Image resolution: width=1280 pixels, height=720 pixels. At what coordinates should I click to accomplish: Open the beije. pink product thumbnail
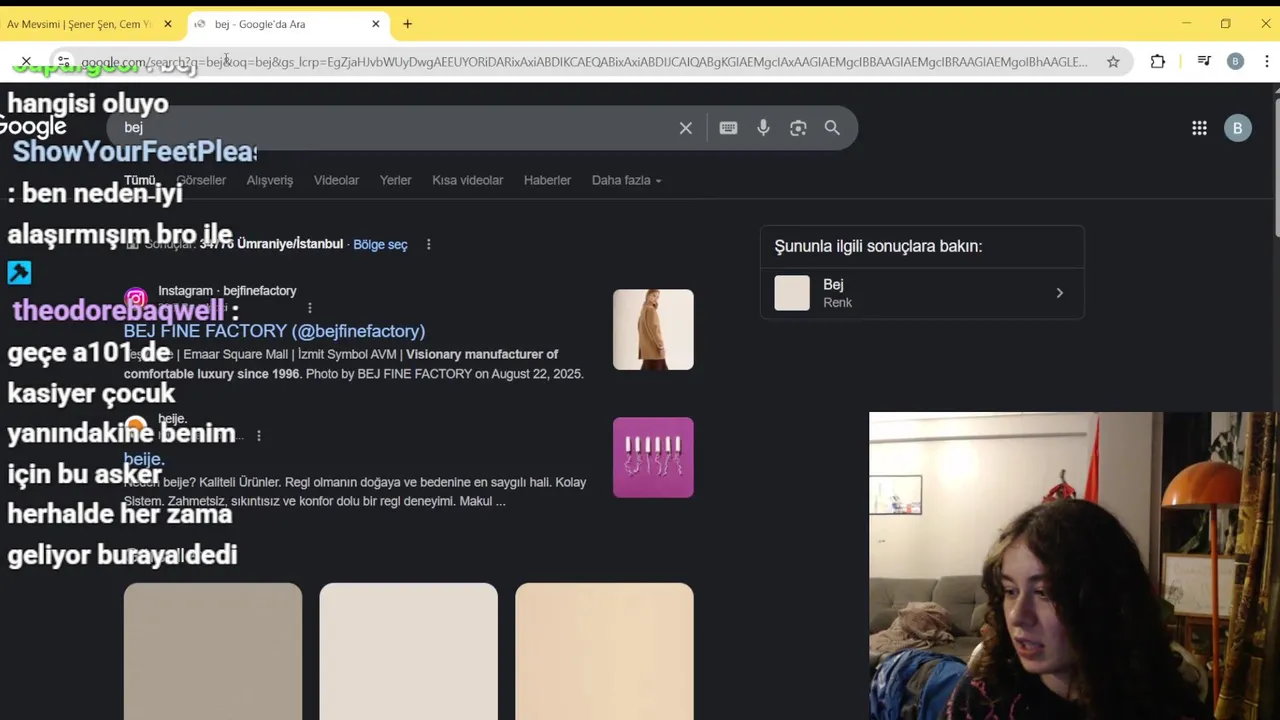coord(653,457)
